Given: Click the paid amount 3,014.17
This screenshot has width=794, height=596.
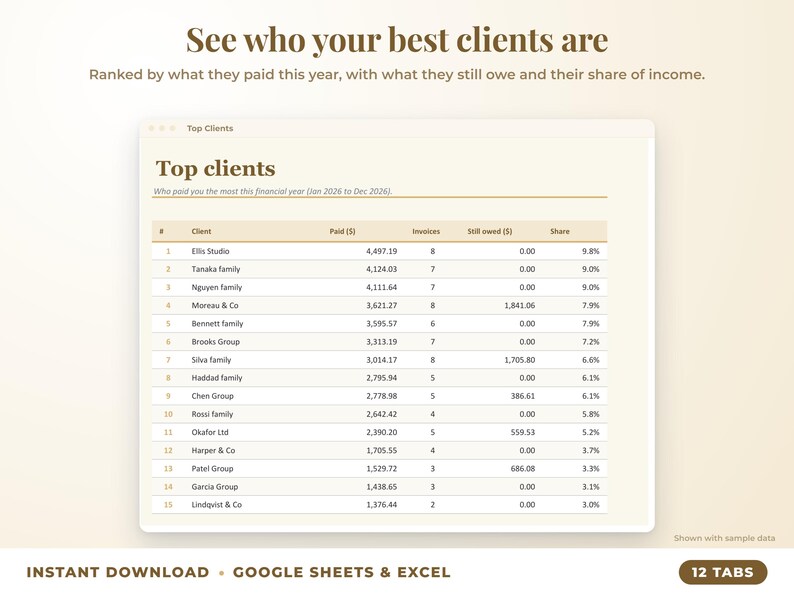Looking at the screenshot, I should 381,360.
